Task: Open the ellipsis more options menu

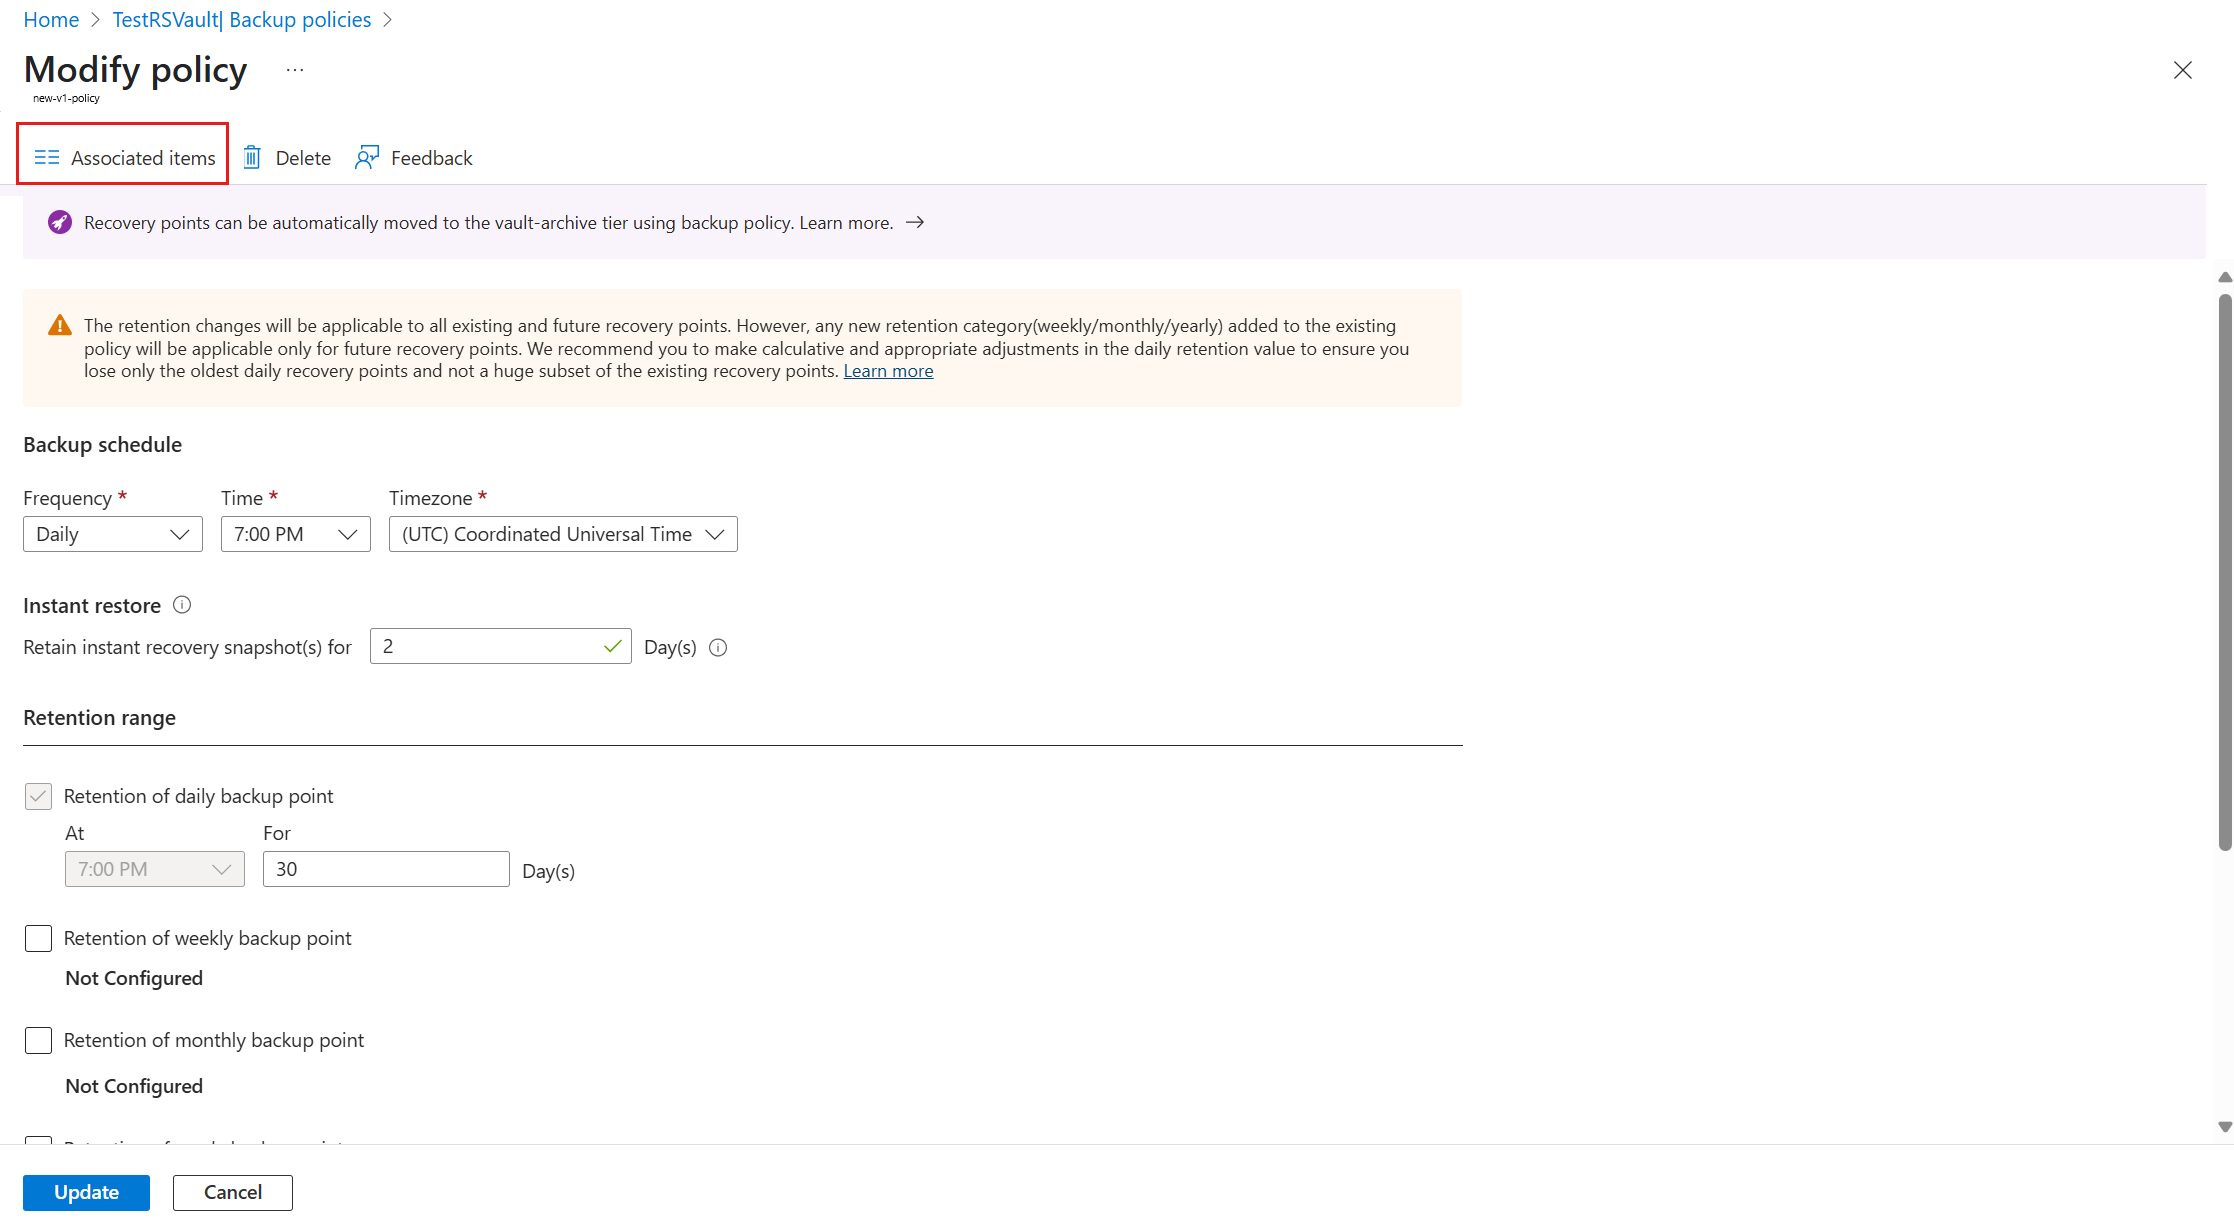Action: pyautogui.click(x=294, y=70)
